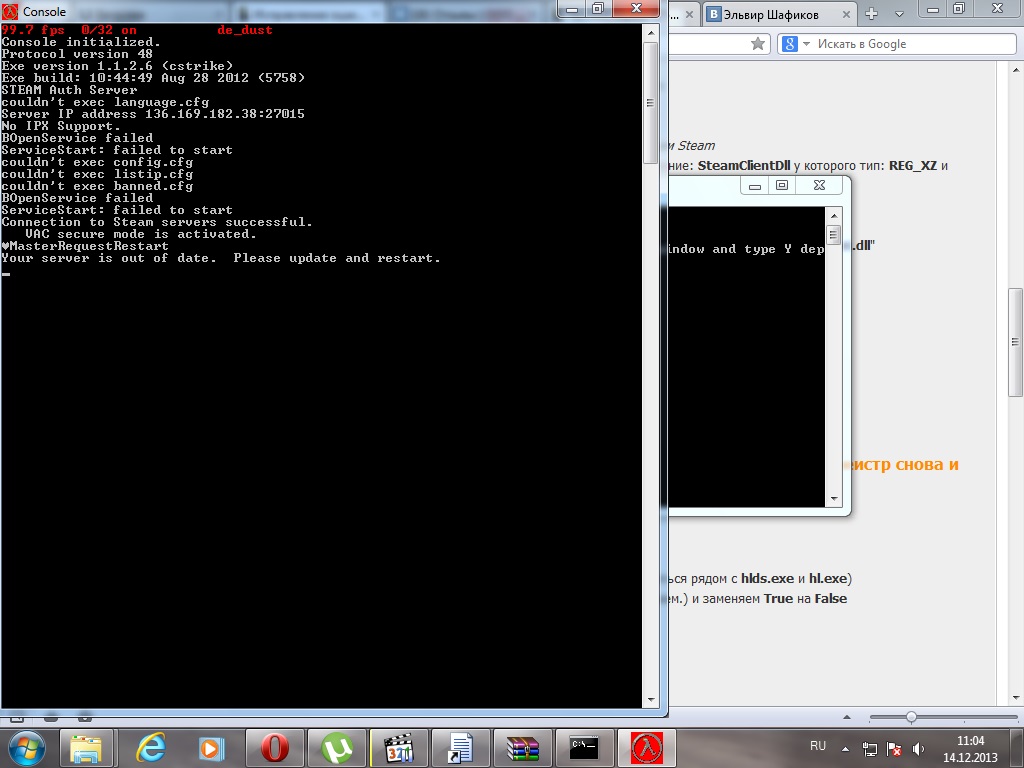Click the Show desktop strip on the taskbar
The height and width of the screenshot is (768, 1024).
[1019, 748]
